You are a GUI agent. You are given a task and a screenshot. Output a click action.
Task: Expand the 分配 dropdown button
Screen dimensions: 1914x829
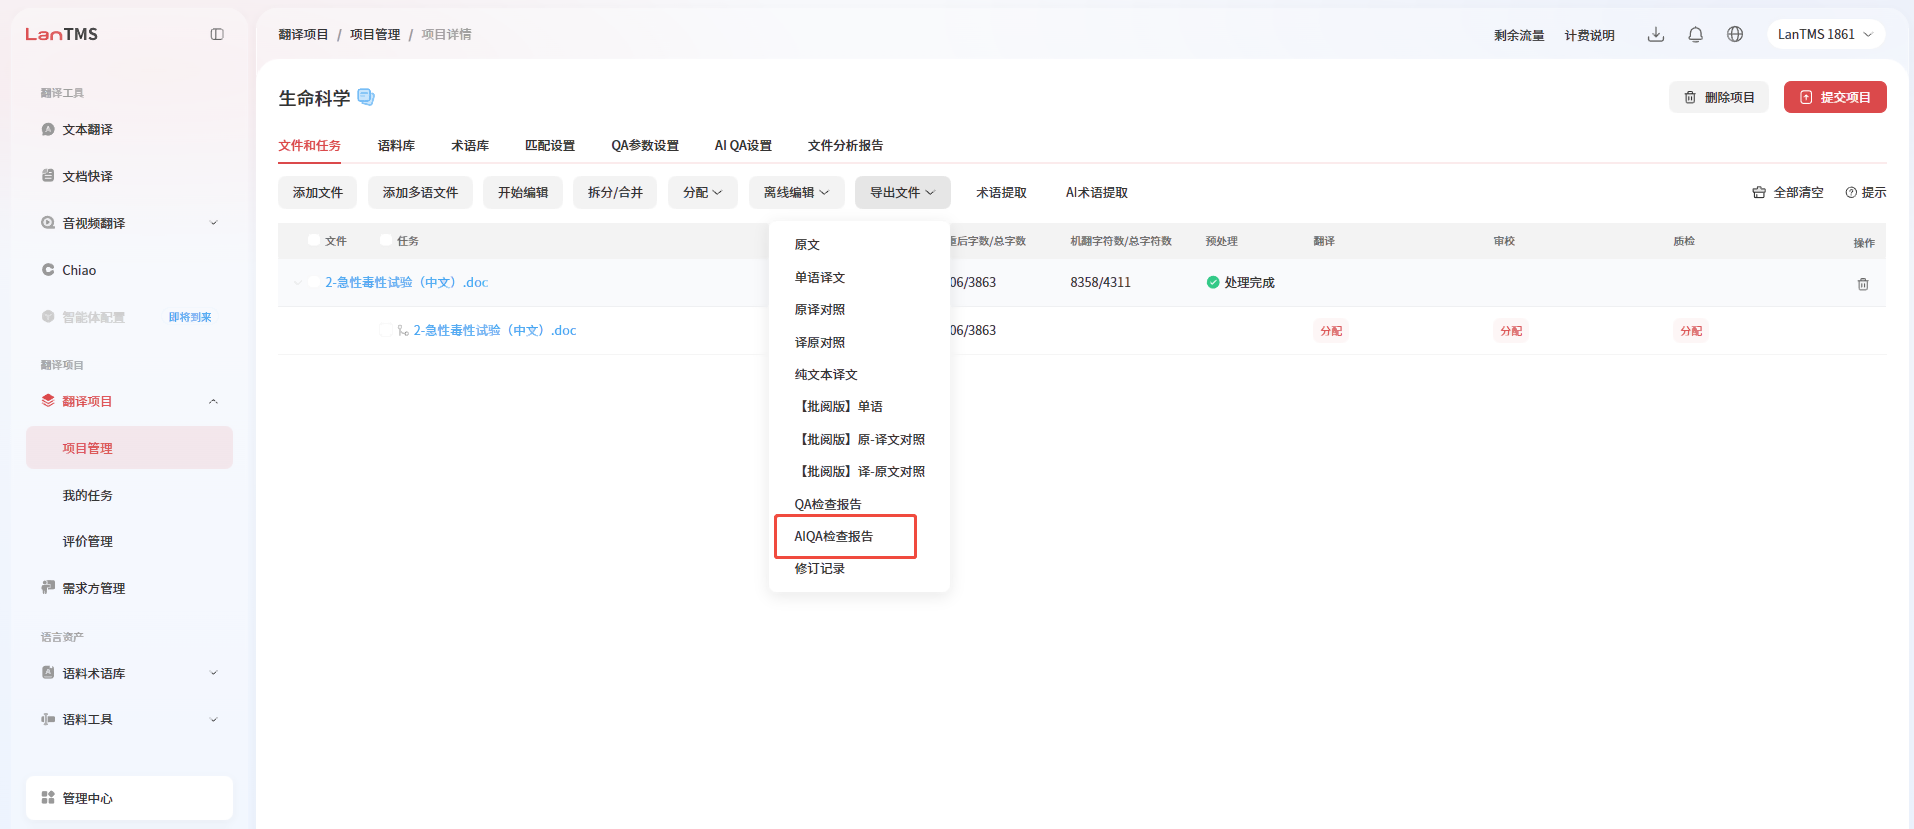coord(702,192)
